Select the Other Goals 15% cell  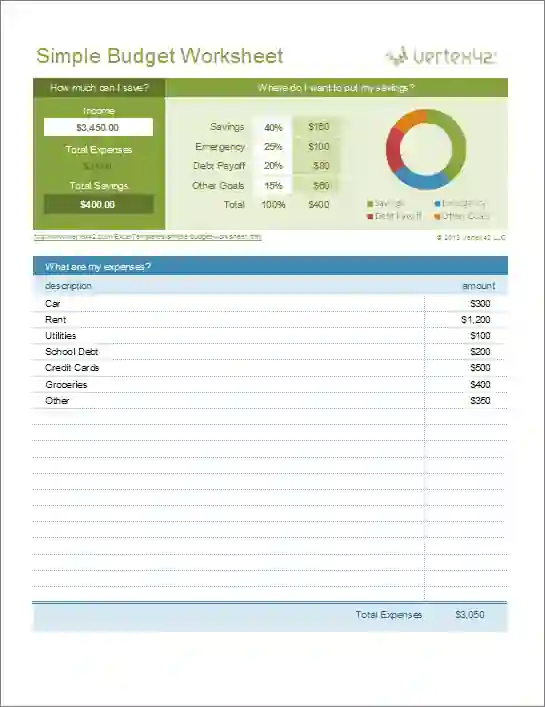[273, 185]
